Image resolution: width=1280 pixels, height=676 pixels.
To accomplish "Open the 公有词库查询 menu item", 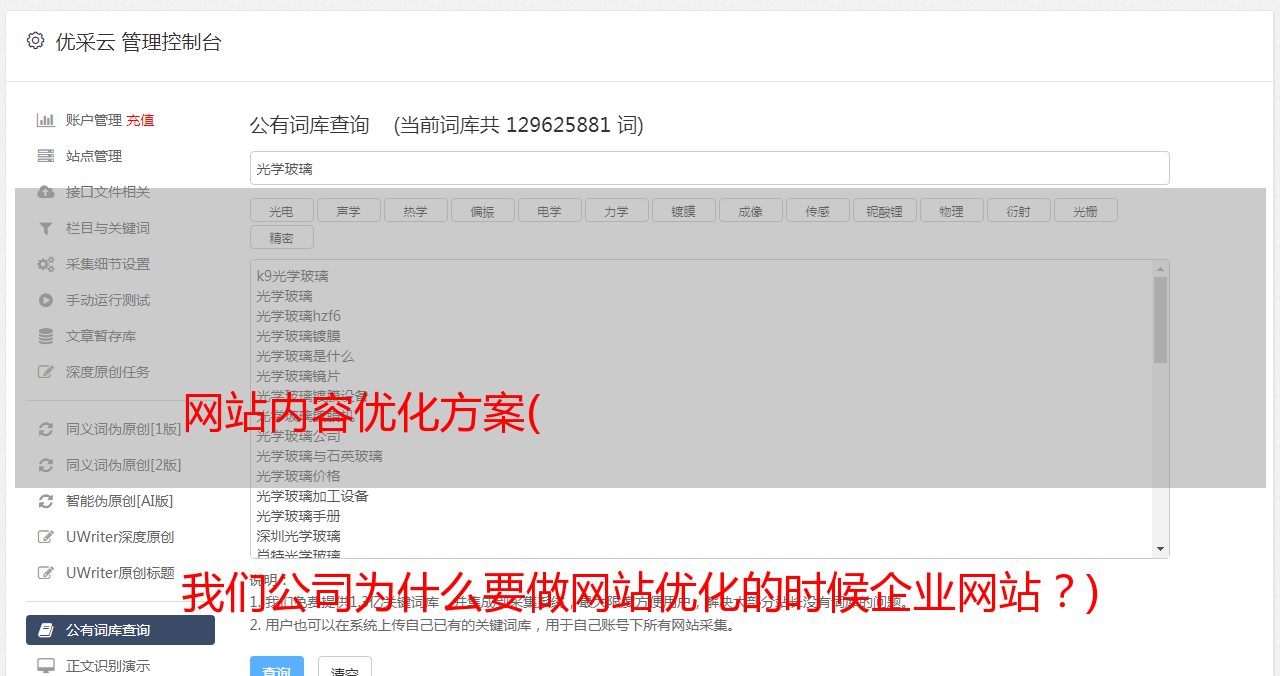I will (x=120, y=630).
